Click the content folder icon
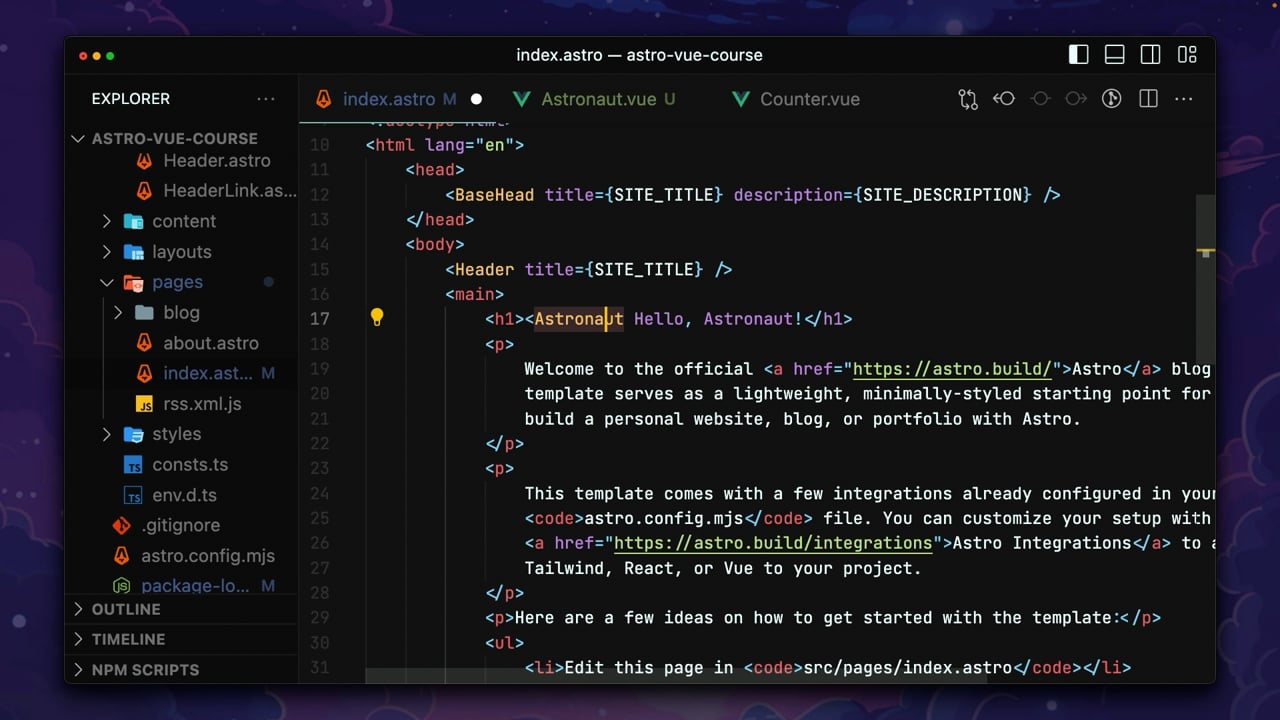 [x=133, y=221]
